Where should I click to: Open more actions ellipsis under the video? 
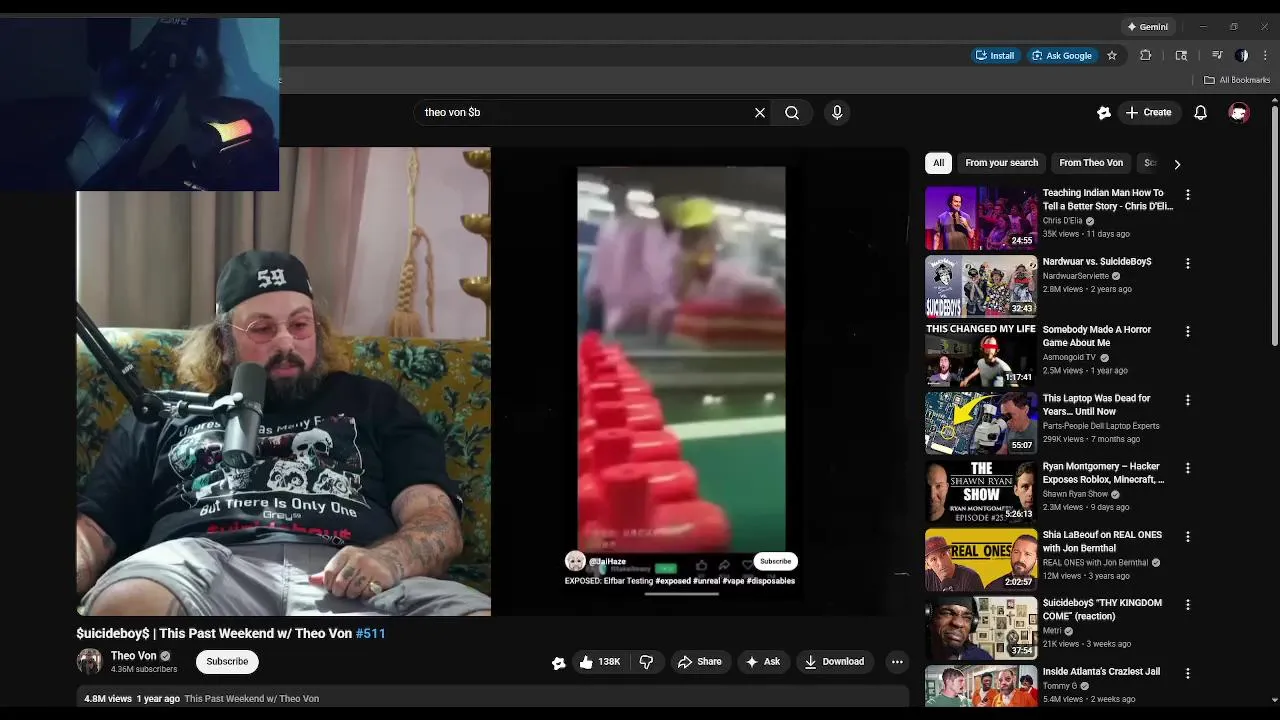tap(897, 662)
